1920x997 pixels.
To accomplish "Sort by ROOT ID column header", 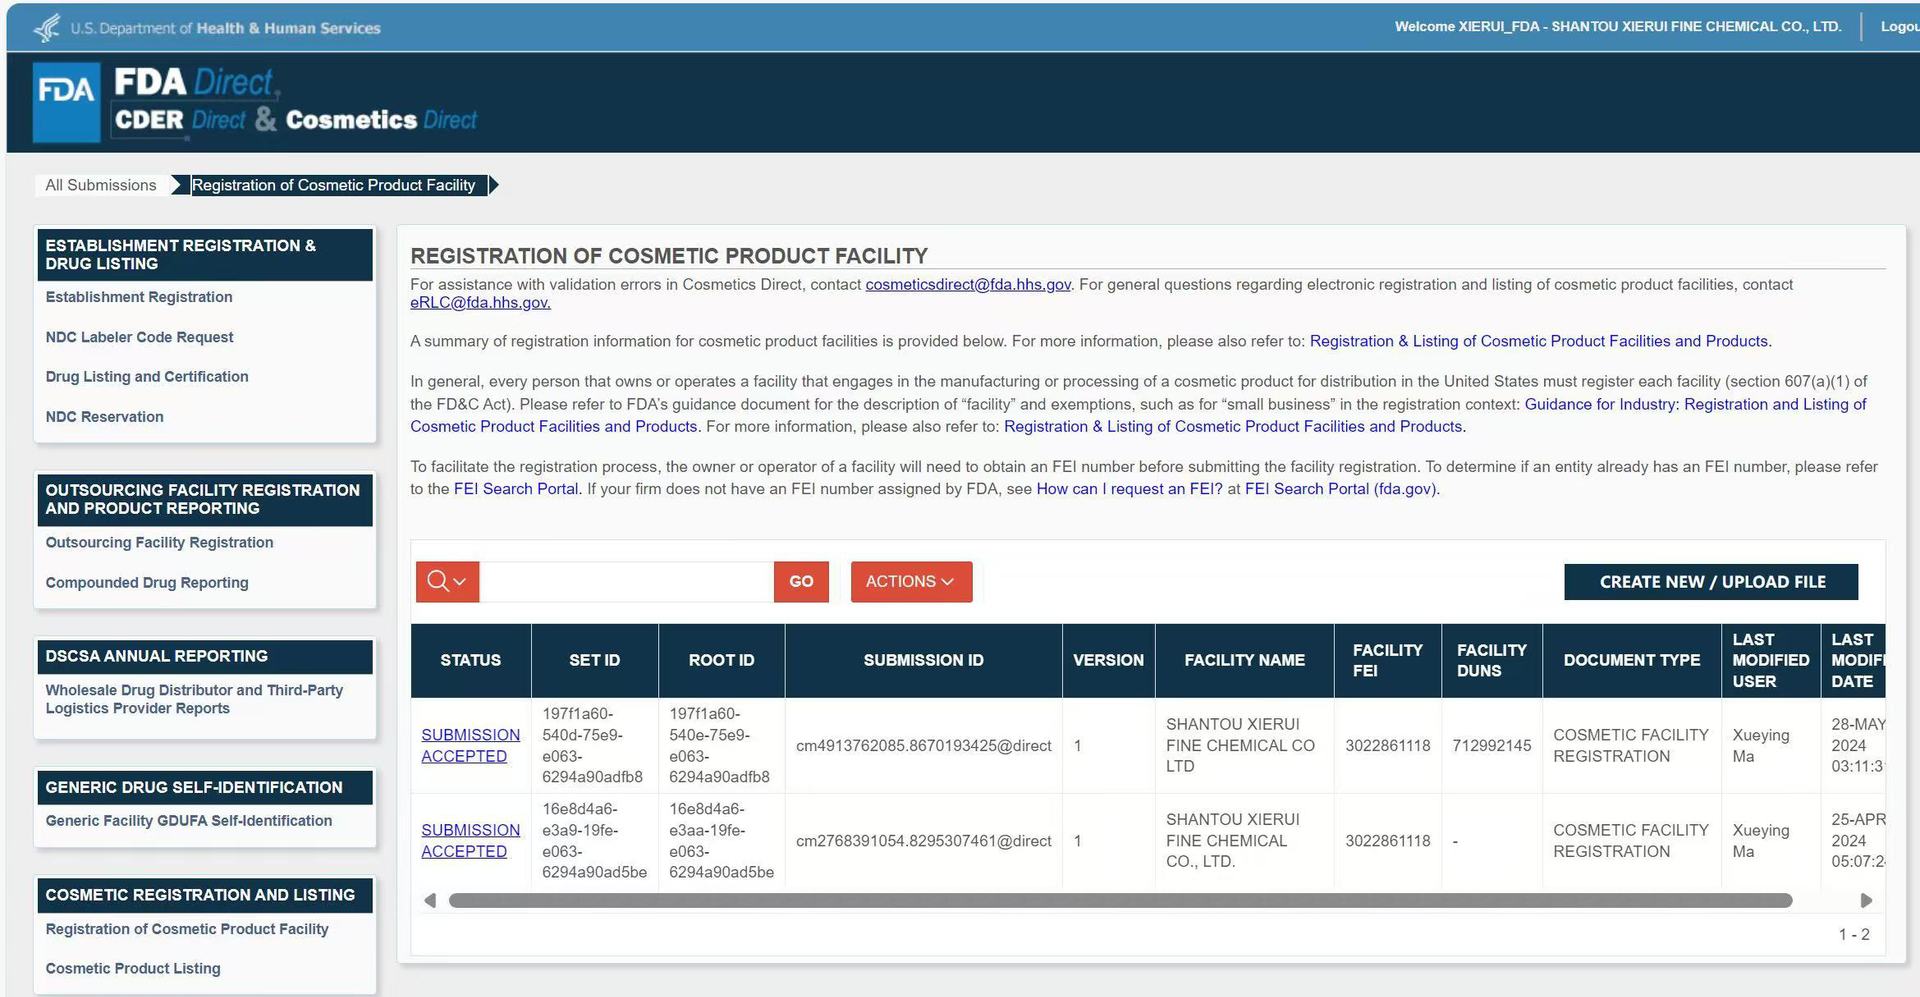I will coord(722,660).
